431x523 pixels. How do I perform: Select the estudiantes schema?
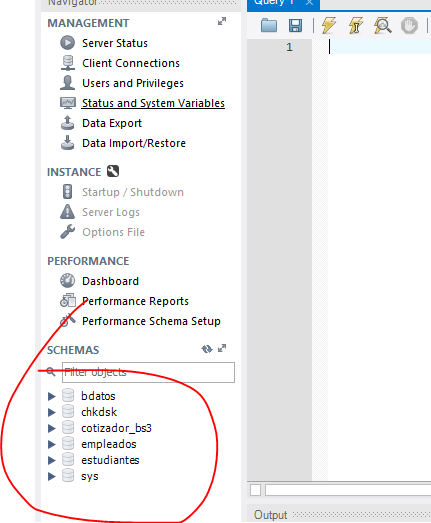[110, 460]
